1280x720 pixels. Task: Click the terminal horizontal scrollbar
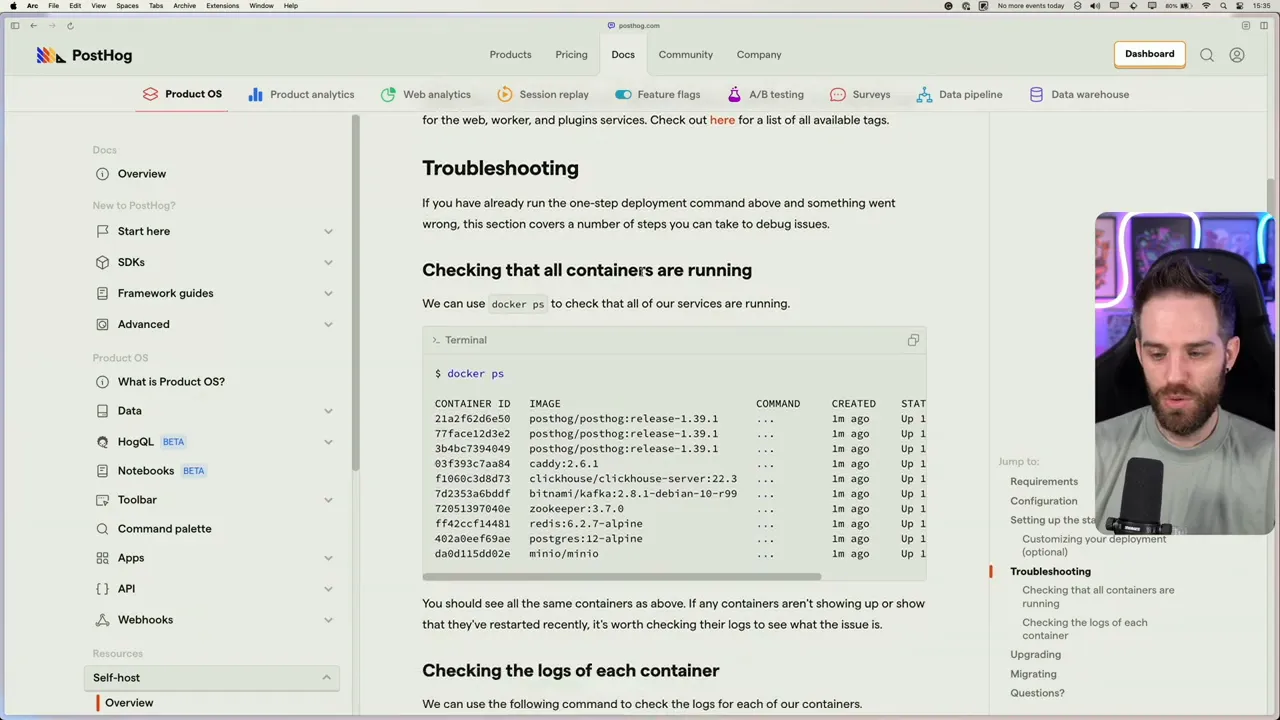click(x=621, y=577)
